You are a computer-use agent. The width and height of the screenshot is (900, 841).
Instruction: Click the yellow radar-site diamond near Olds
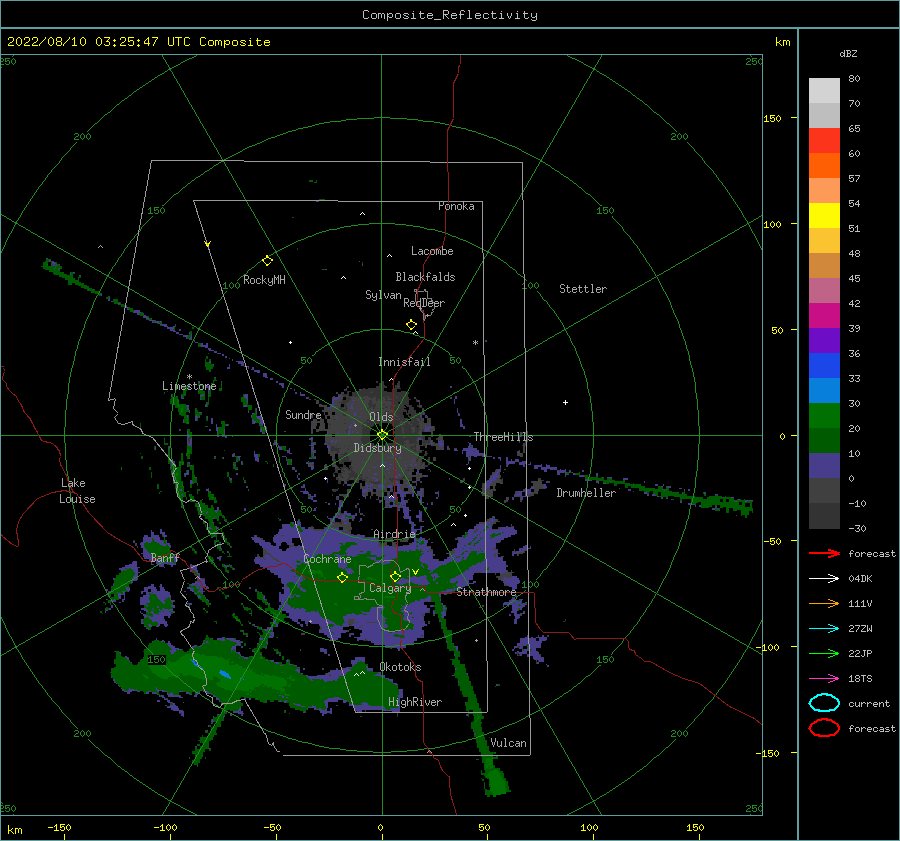click(x=382, y=435)
